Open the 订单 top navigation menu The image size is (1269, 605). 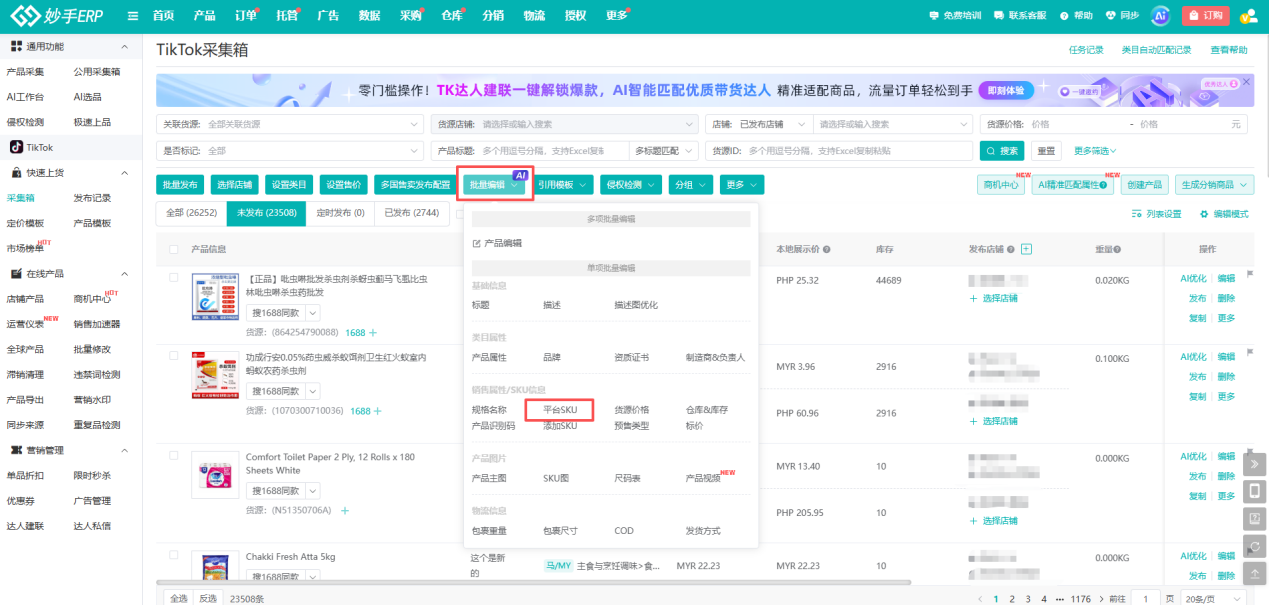click(246, 16)
